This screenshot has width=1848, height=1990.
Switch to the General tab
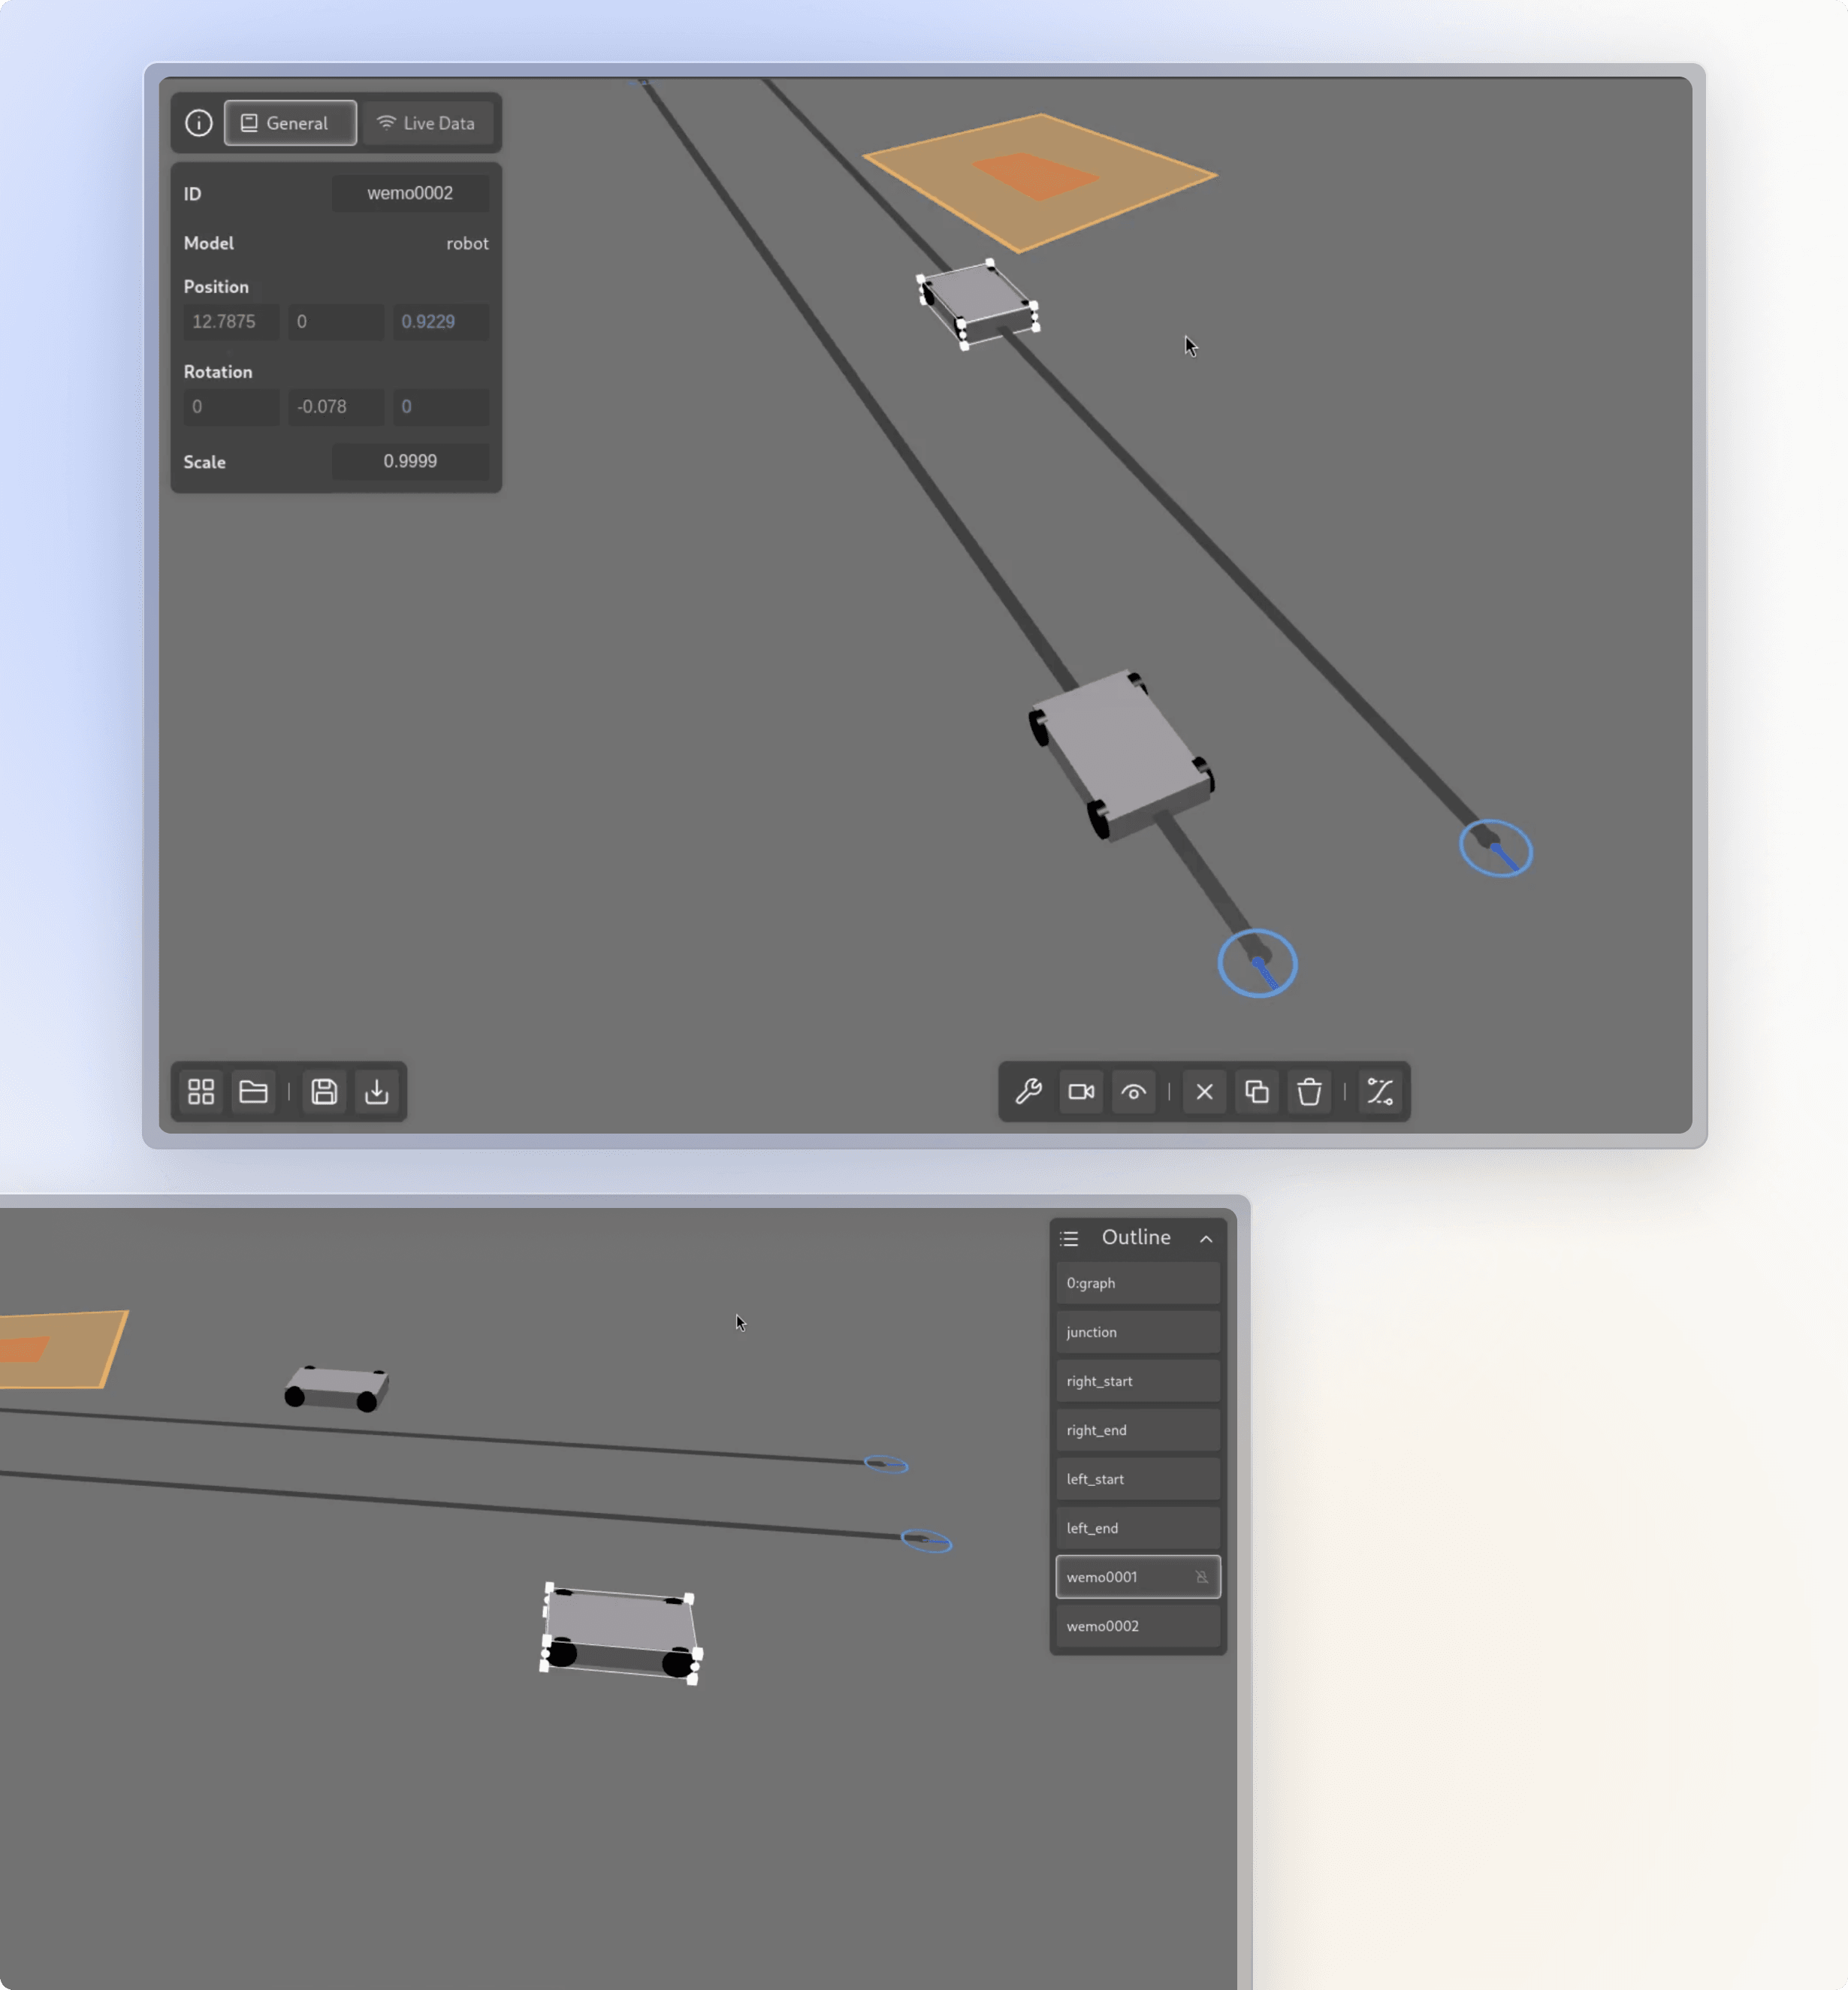coord(290,123)
